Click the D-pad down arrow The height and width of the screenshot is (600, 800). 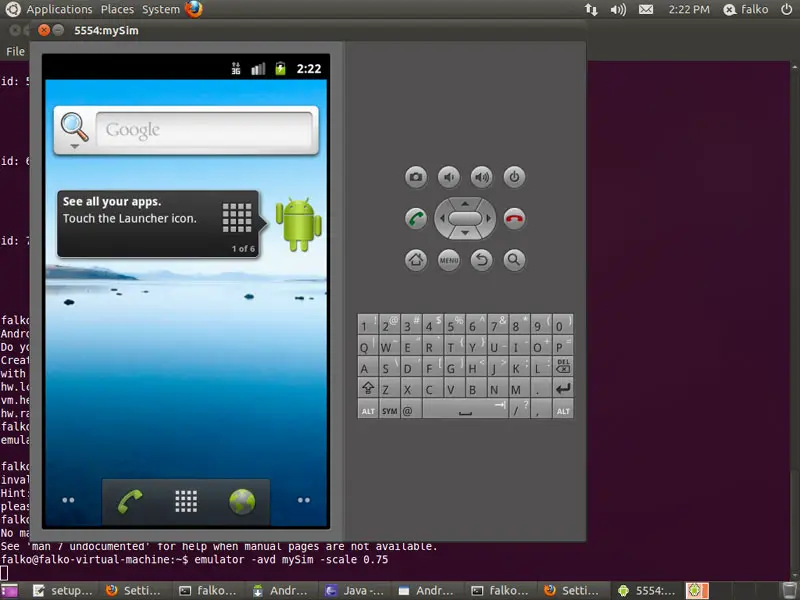[x=465, y=233]
